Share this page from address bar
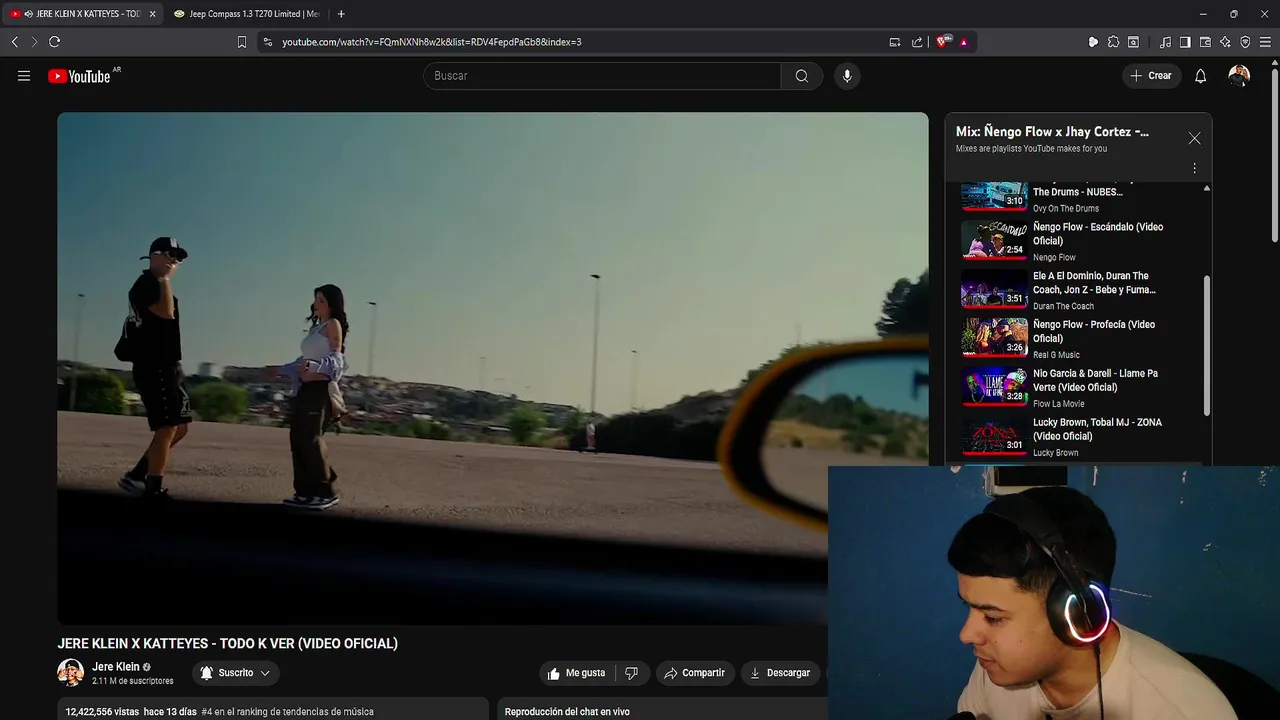 917,42
